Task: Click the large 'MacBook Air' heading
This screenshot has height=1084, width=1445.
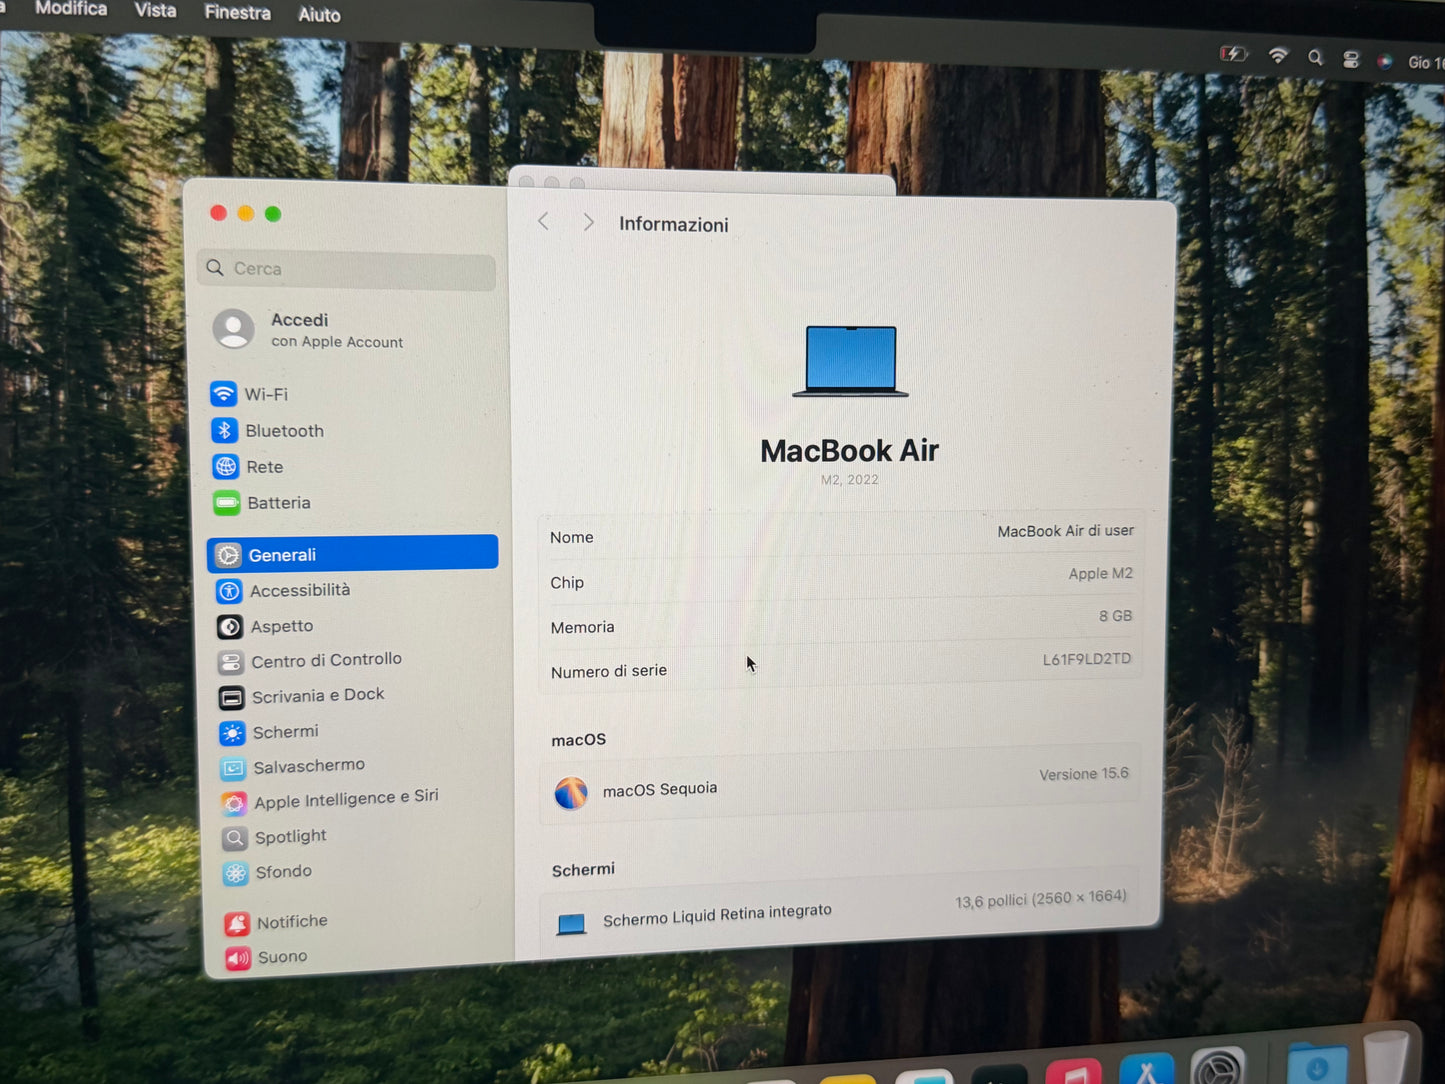Action: [849, 451]
